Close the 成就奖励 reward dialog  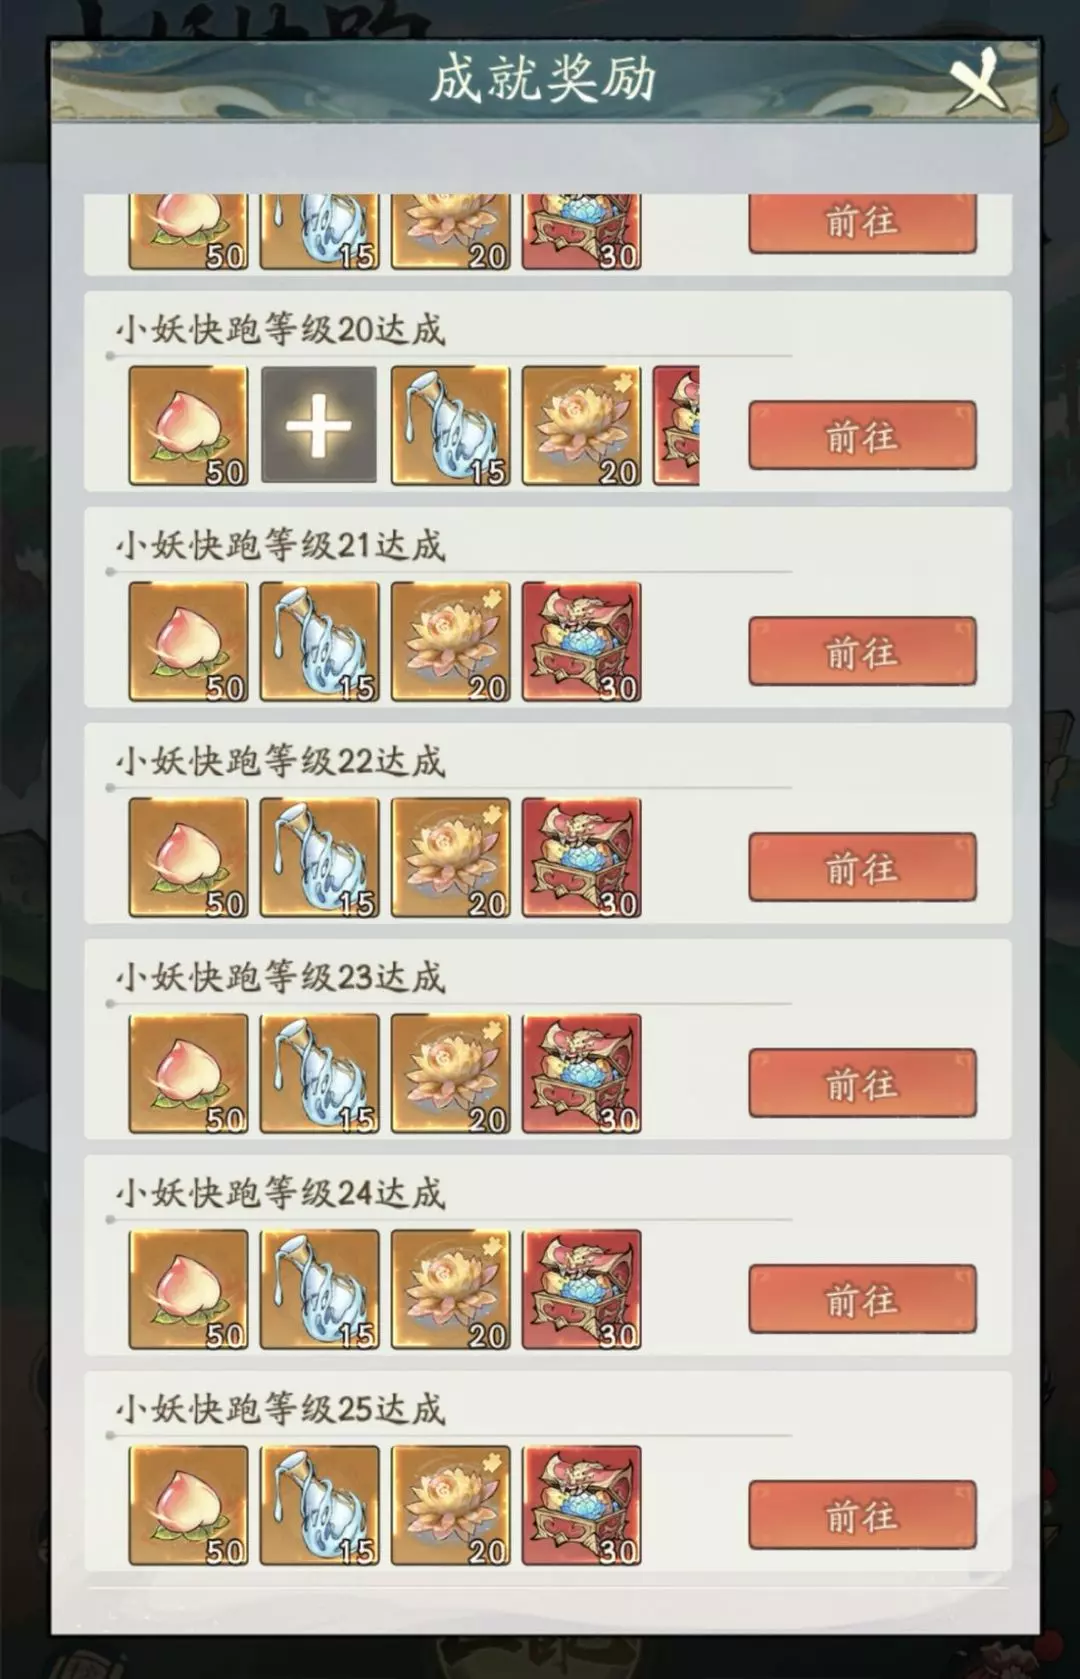coord(976,79)
